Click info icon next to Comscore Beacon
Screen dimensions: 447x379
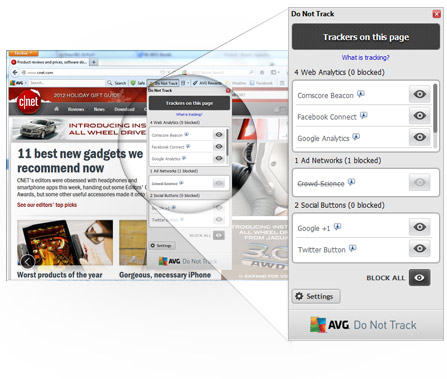(360, 94)
